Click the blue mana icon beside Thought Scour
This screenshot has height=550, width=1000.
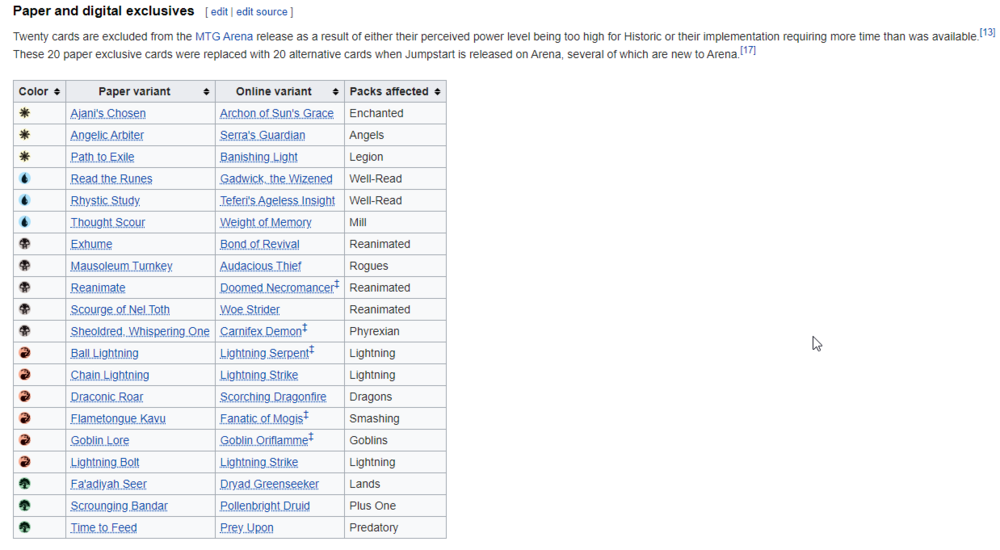(24, 222)
